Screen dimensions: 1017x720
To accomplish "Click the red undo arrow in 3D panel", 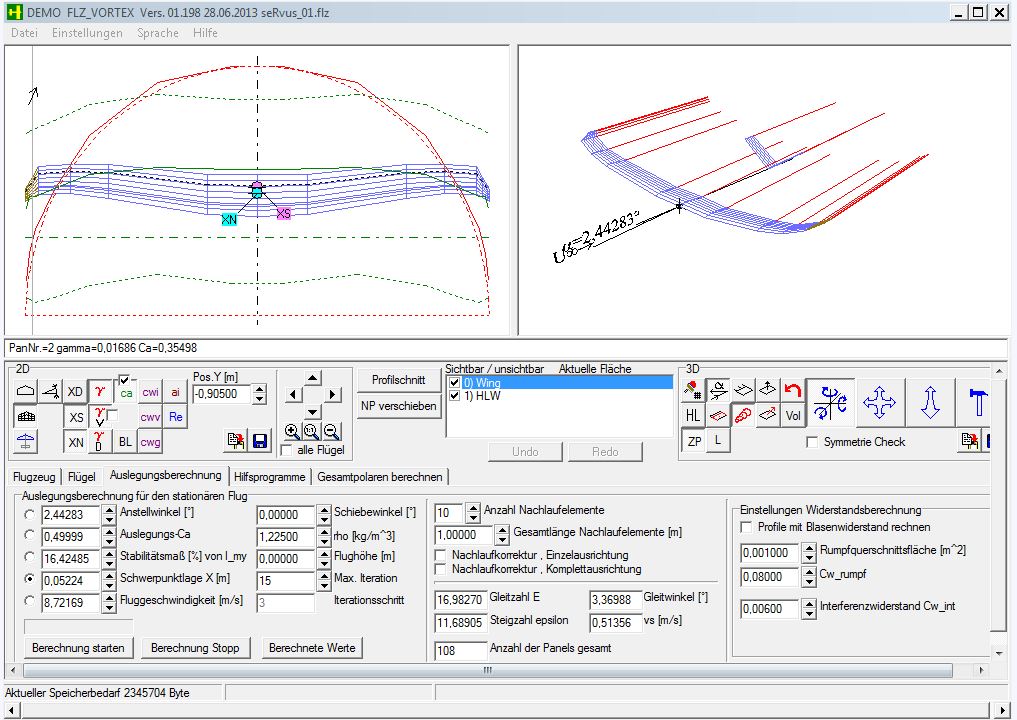I will pyautogui.click(x=793, y=390).
